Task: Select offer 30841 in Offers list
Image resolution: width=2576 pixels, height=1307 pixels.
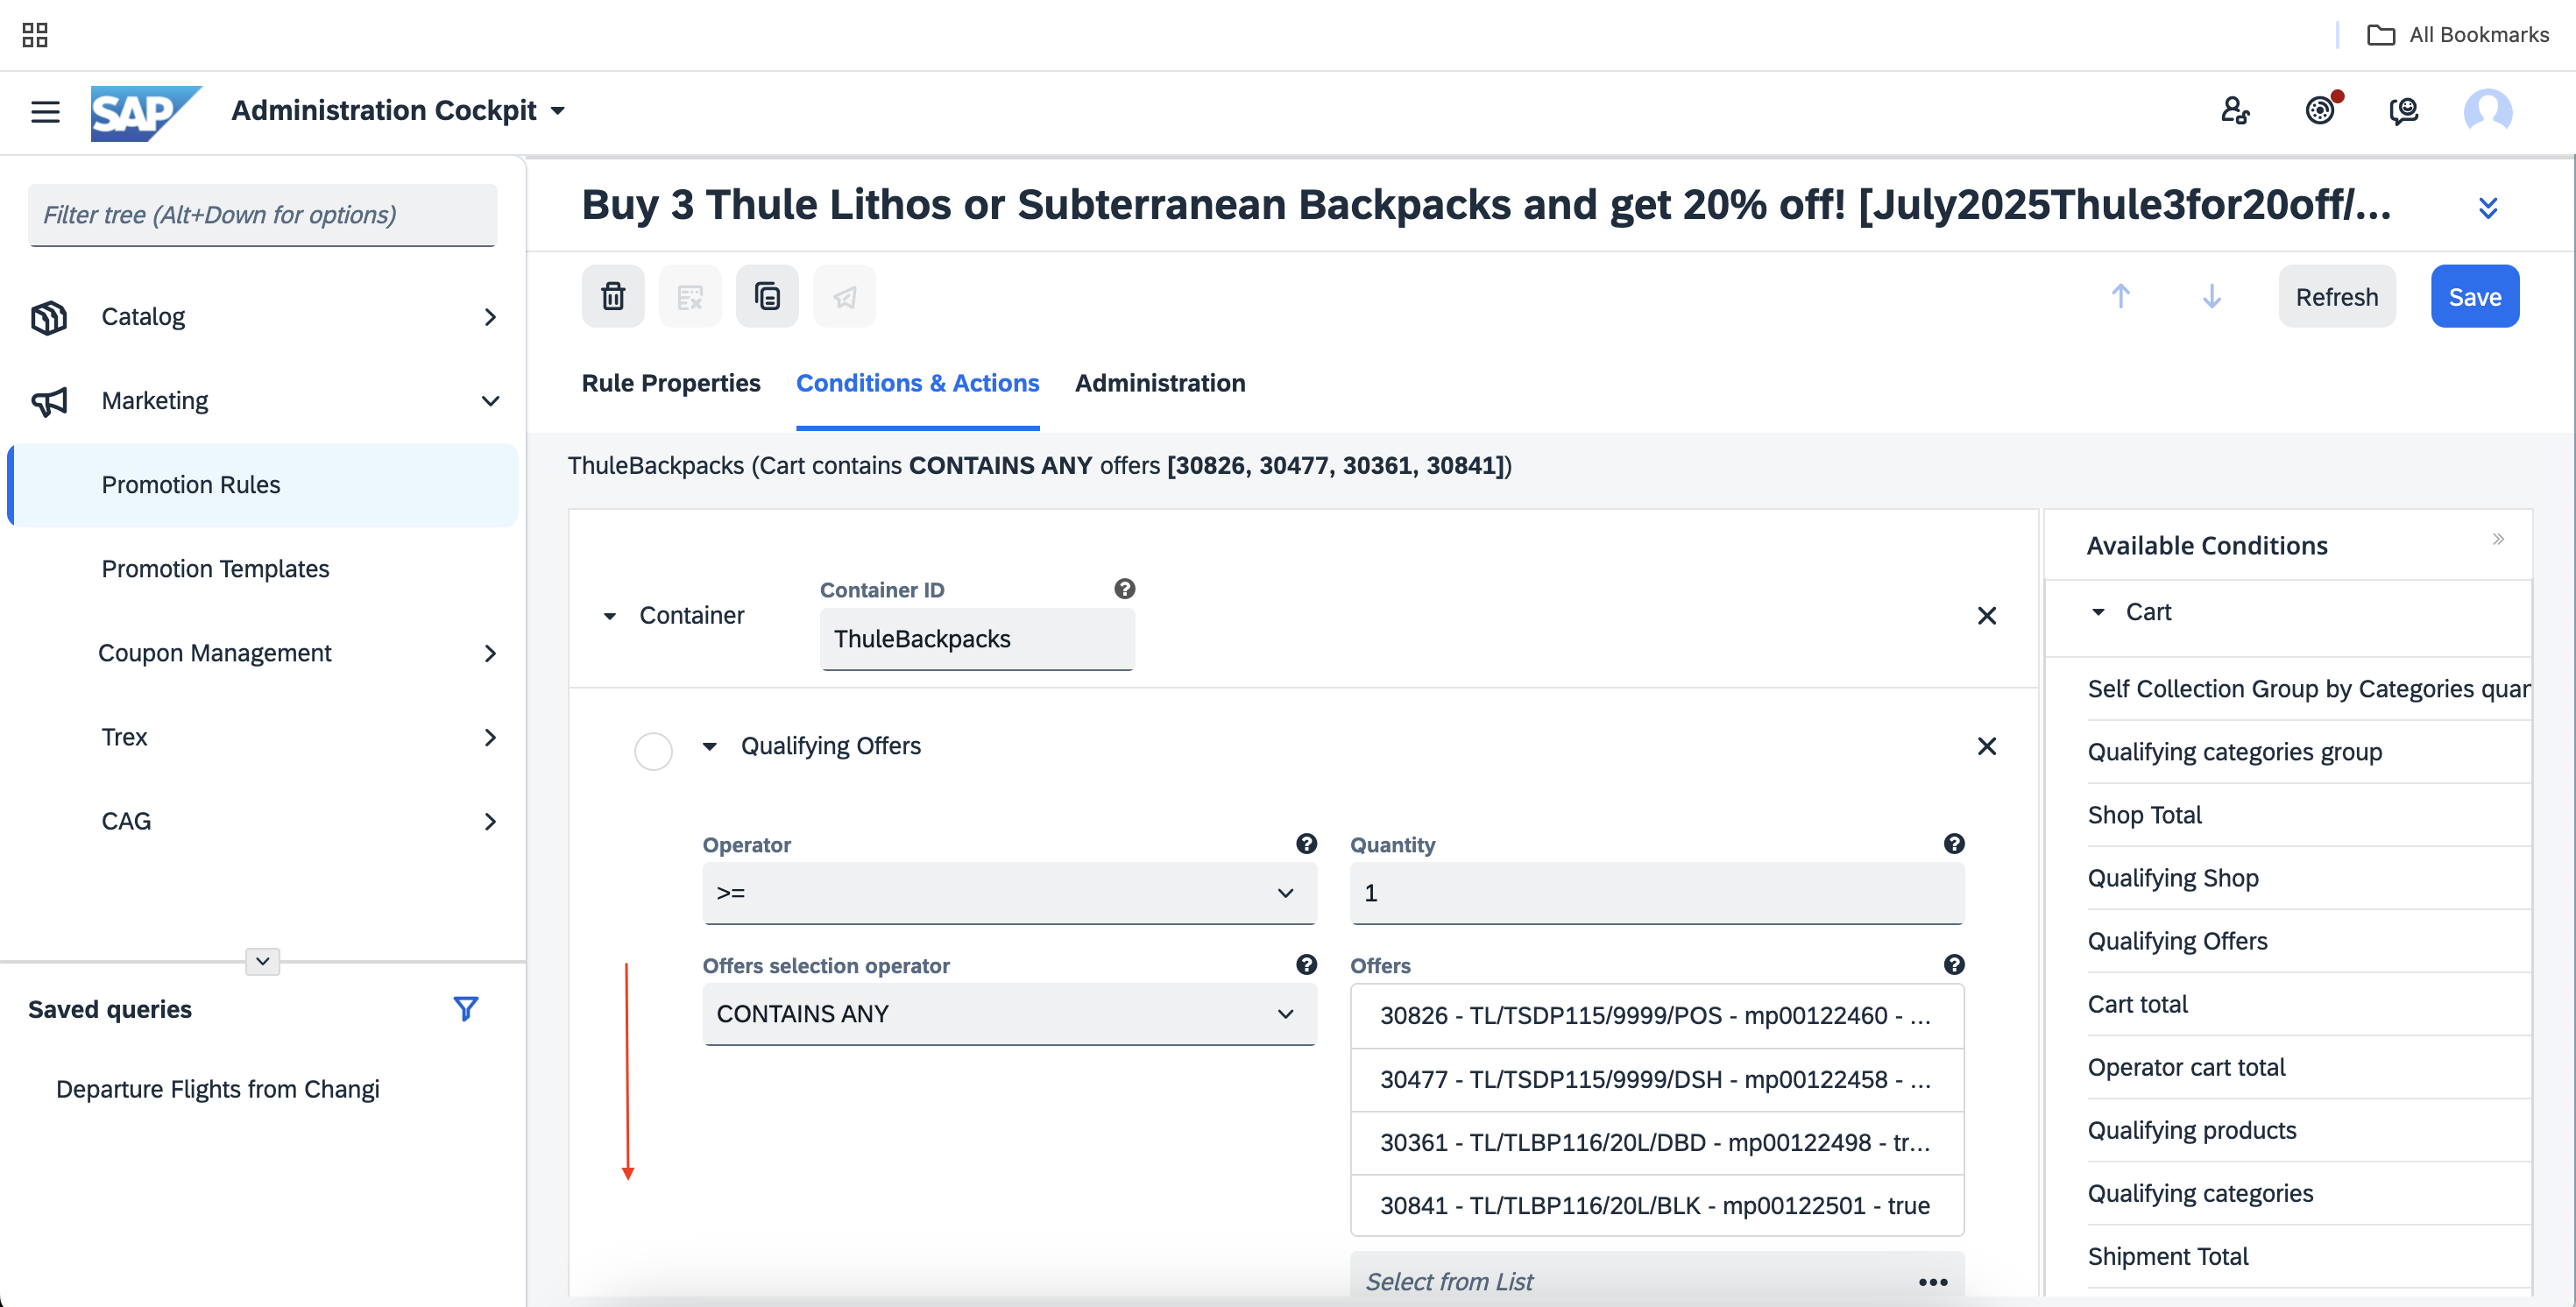Action: tap(1656, 1206)
